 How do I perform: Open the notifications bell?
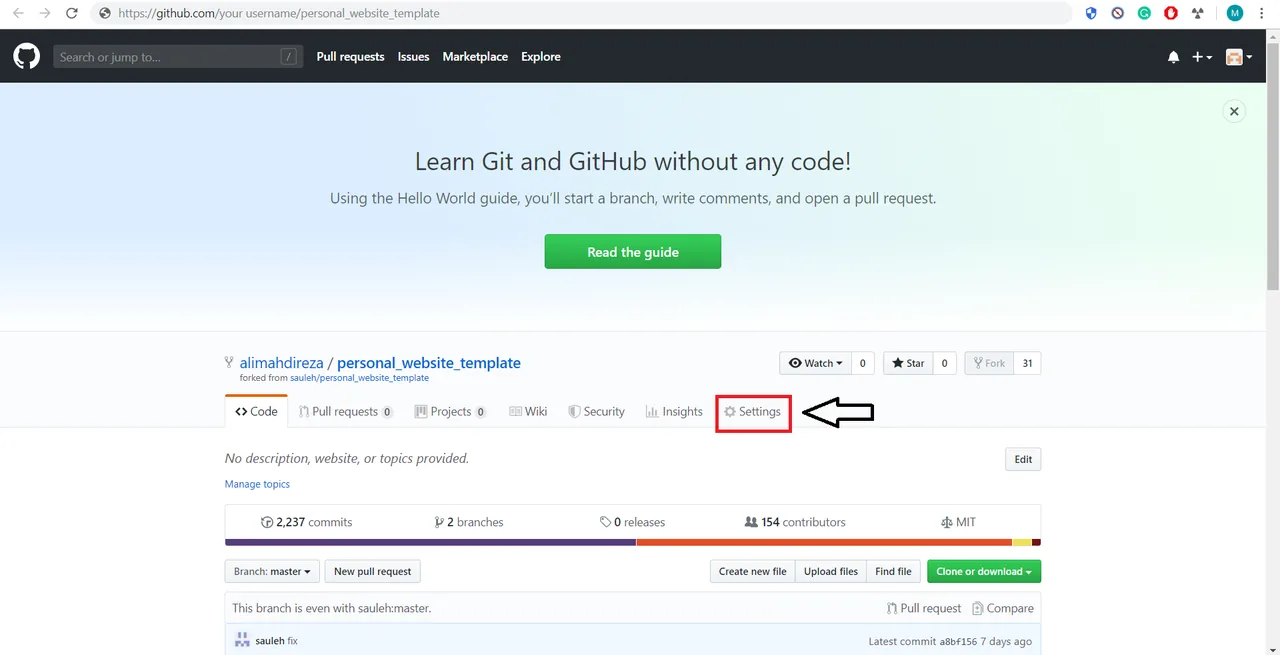pos(1173,57)
